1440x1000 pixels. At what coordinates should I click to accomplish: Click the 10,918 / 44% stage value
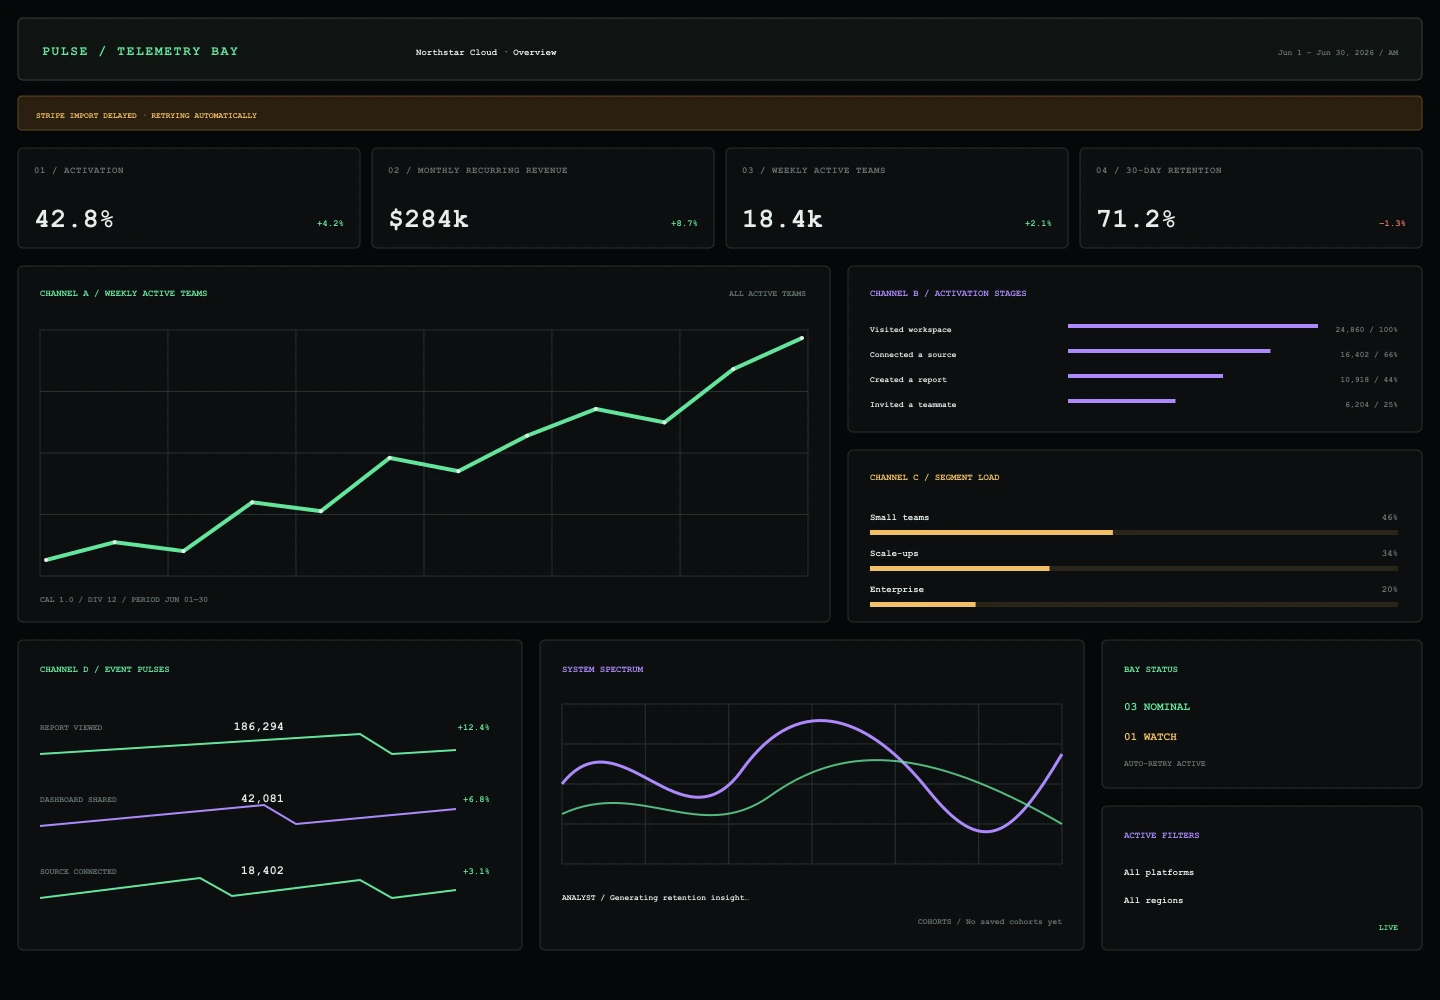point(1369,379)
